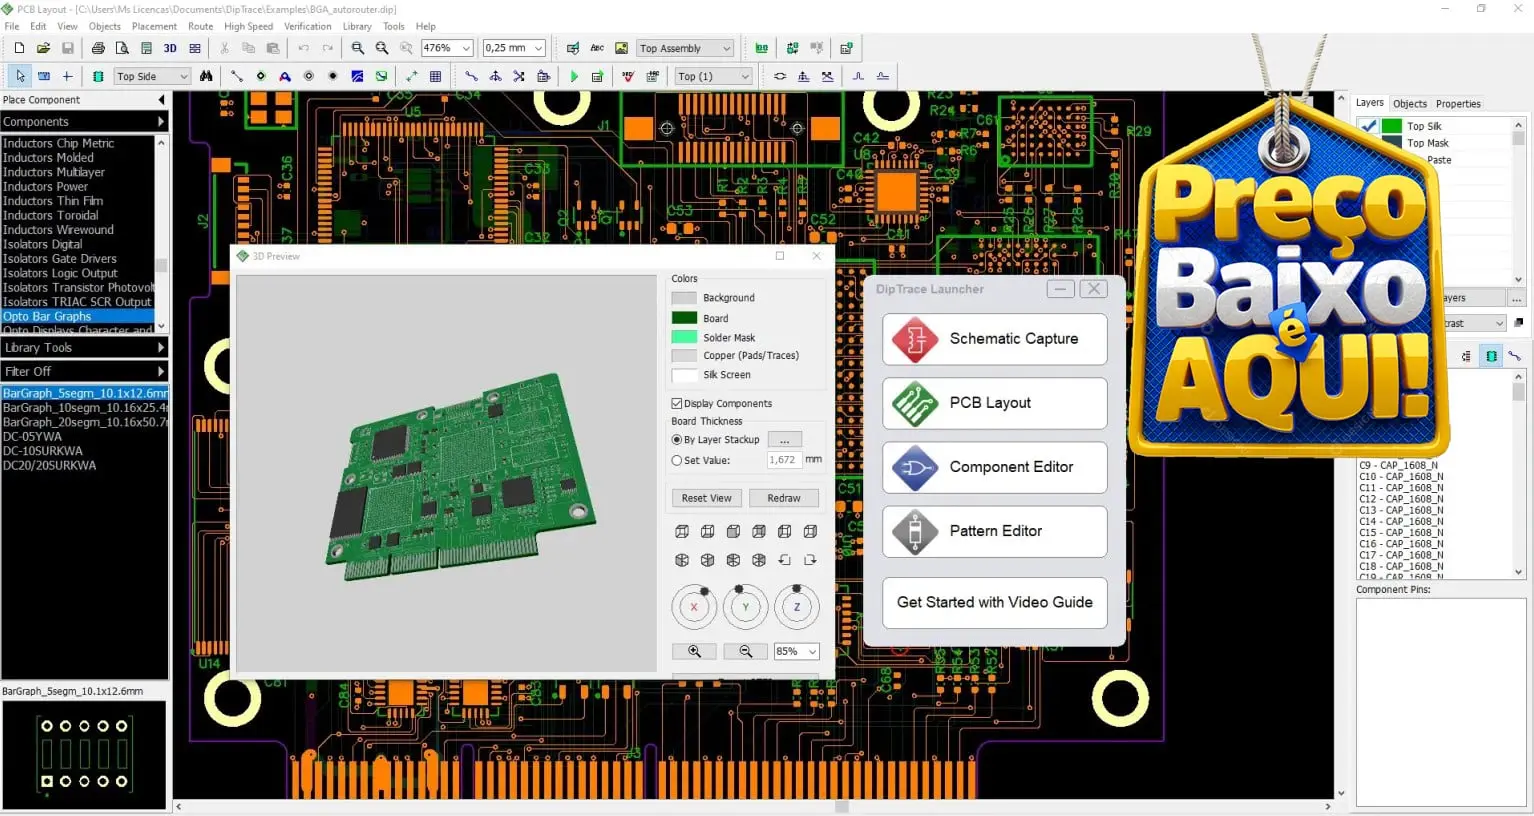The width and height of the screenshot is (1534, 816).
Task: Click the Print icon in toolbar
Action: 98,48
